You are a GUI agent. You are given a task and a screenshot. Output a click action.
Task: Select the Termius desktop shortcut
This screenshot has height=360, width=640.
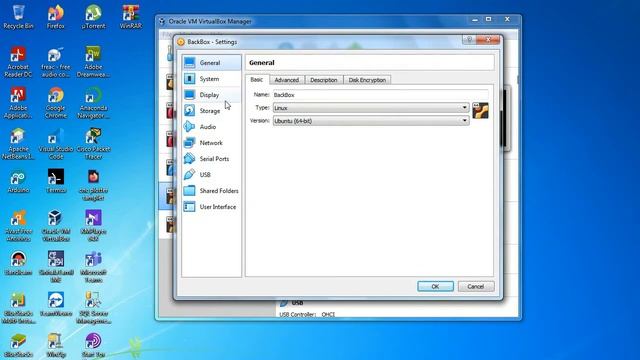(x=56, y=182)
